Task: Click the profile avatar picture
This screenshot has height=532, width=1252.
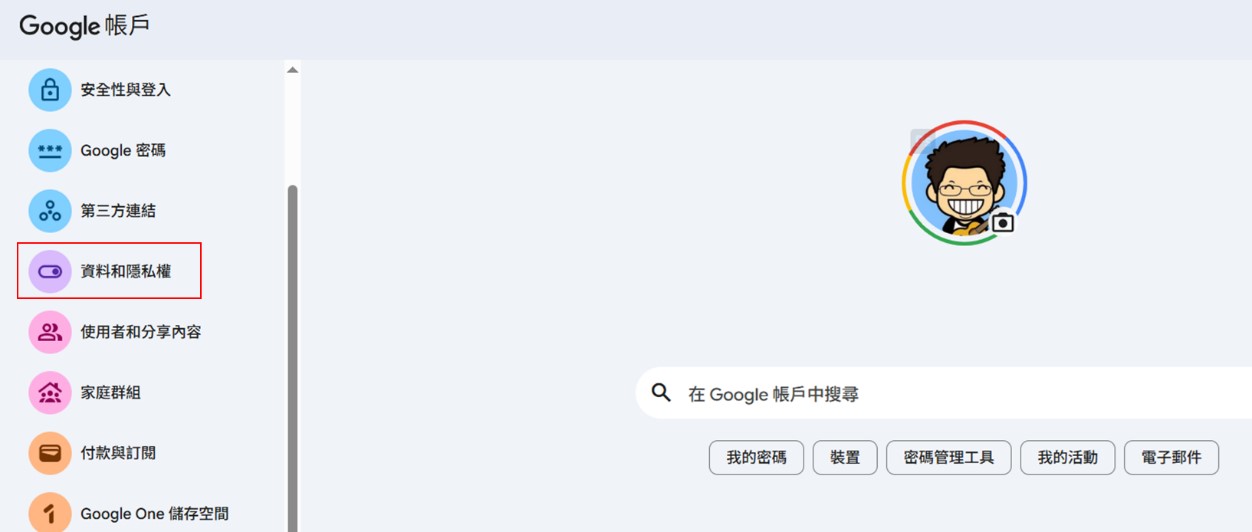Action: [963, 182]
